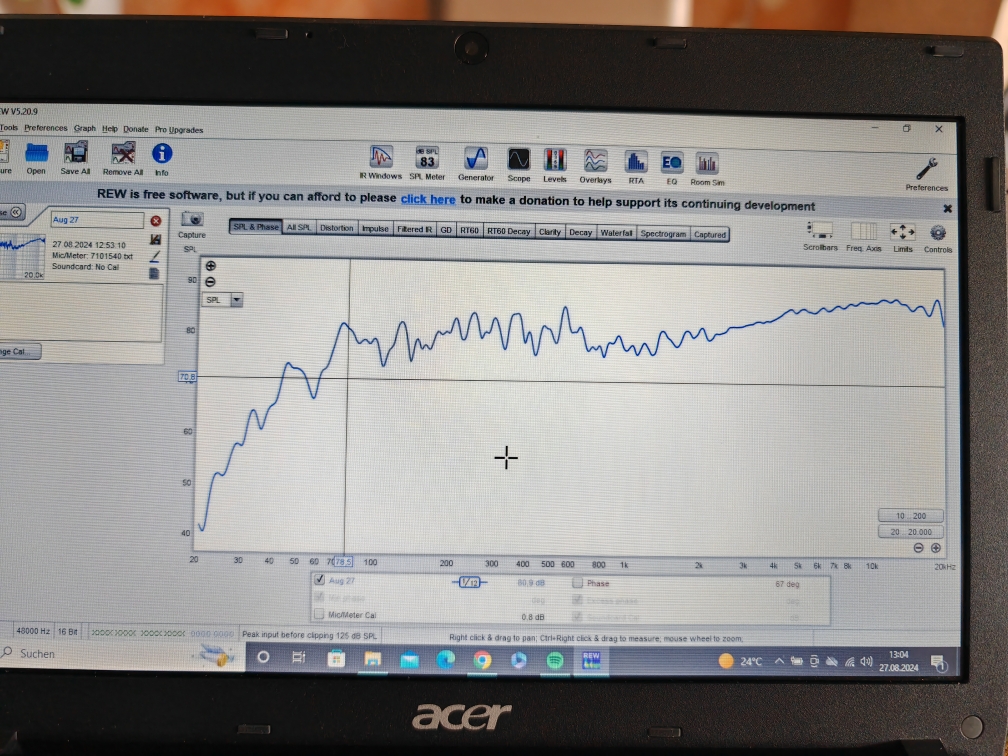Viewport: 1008px width, 756px height.
Task: Enable the Mic/Meter Cal checkbox
Action: point(320,615)
